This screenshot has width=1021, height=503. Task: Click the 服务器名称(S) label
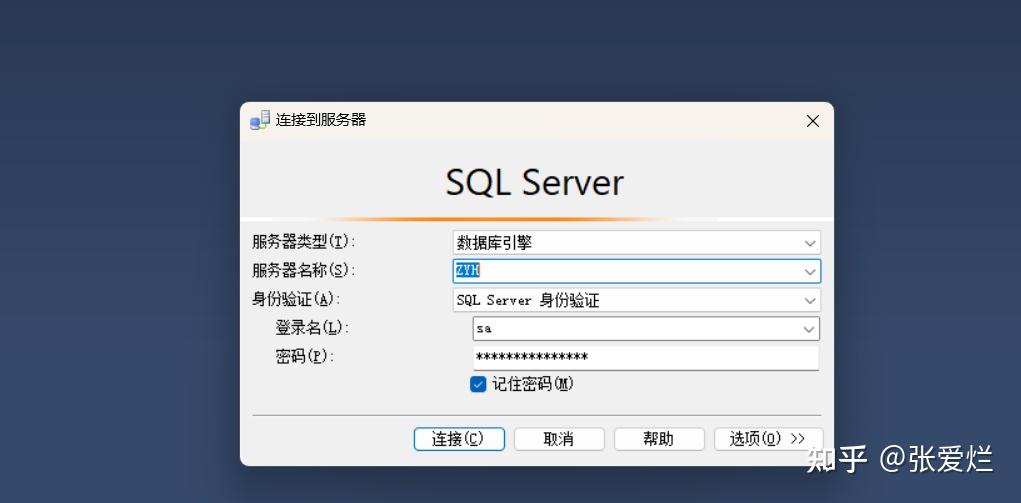coord(304,270)
